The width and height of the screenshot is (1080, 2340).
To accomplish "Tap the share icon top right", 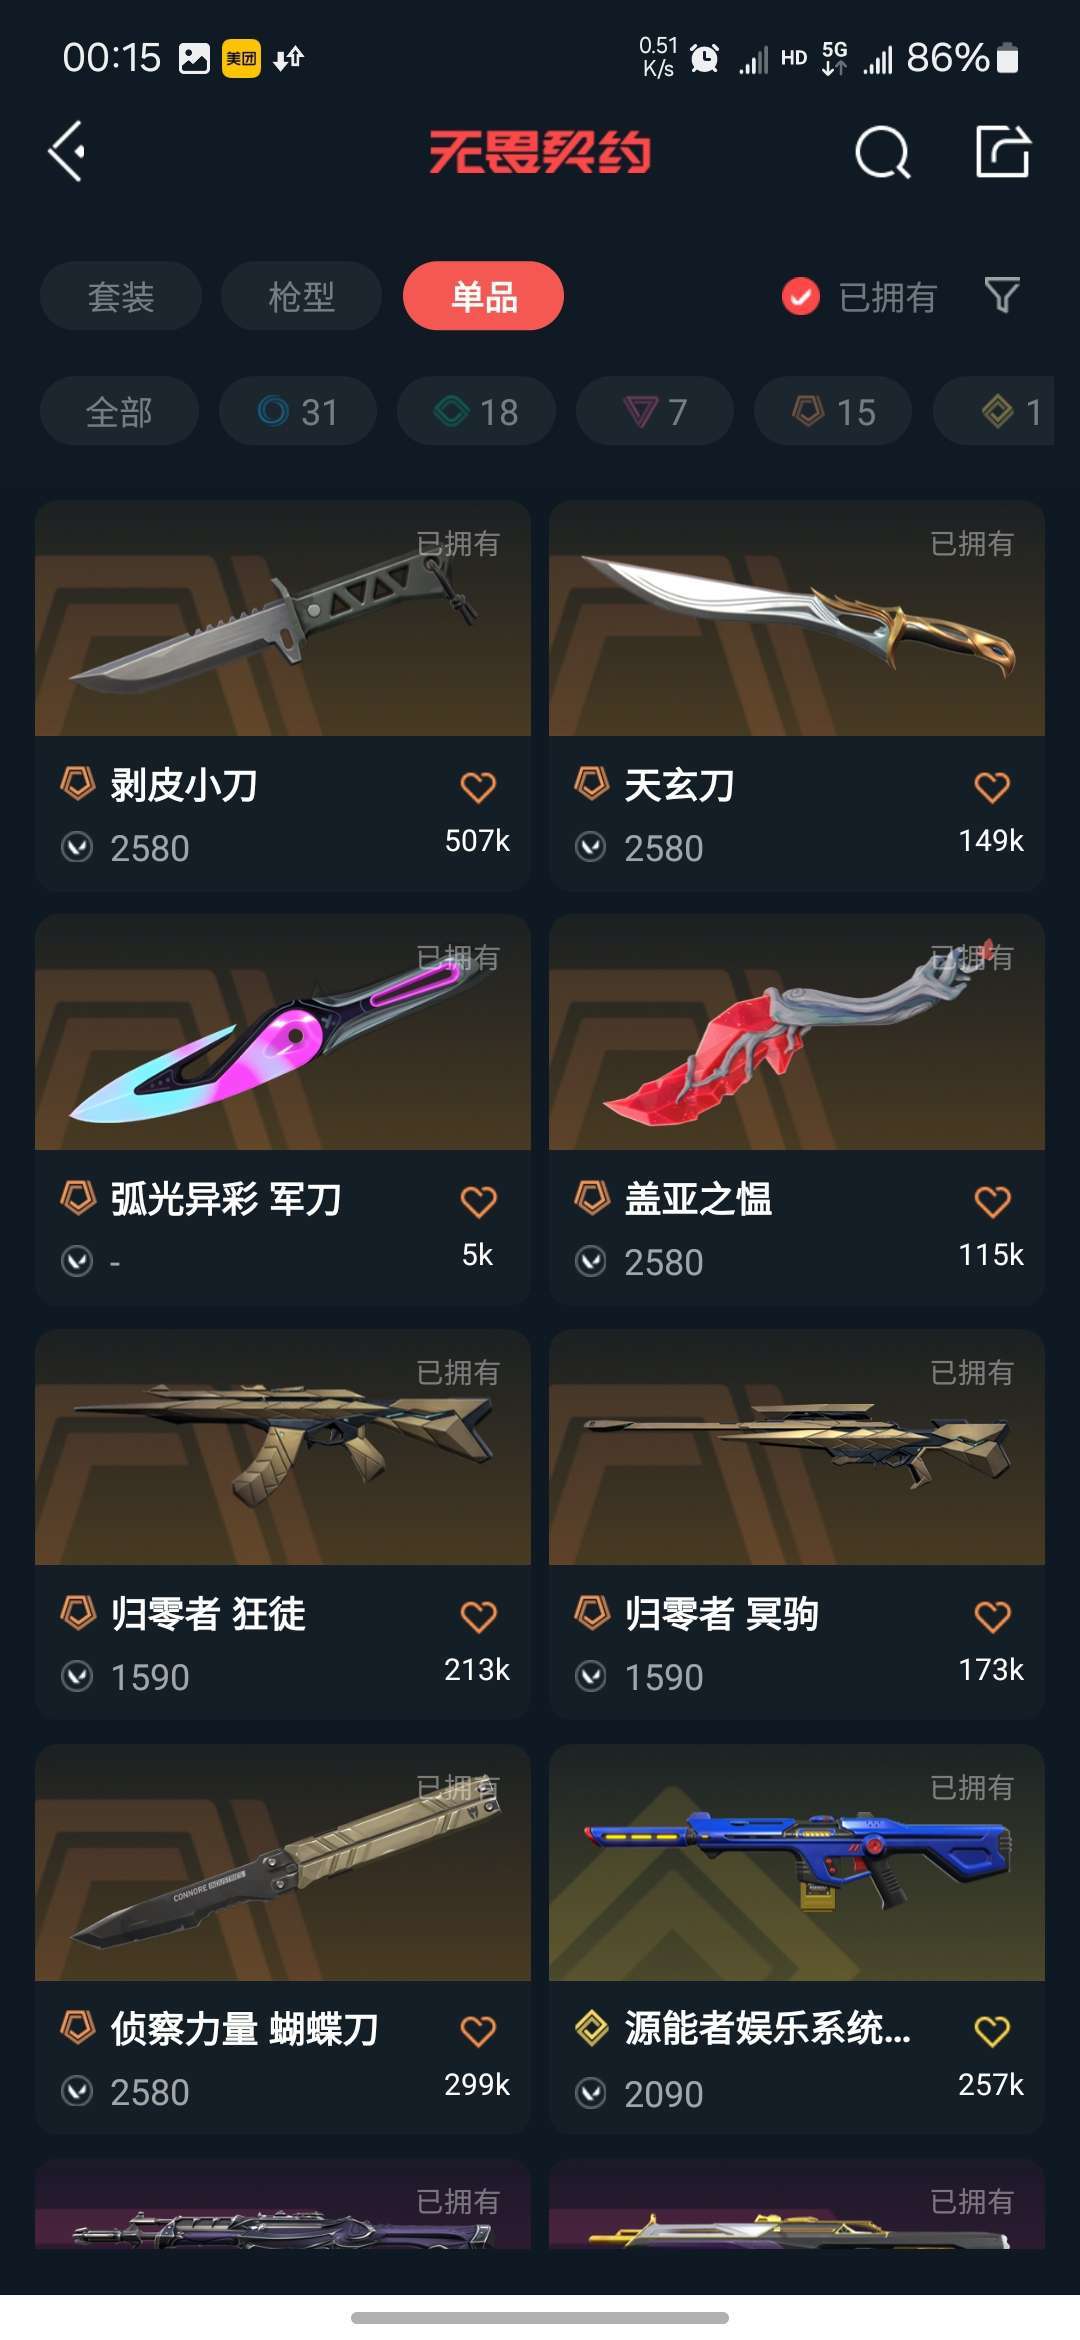I will coord(1003,151).
